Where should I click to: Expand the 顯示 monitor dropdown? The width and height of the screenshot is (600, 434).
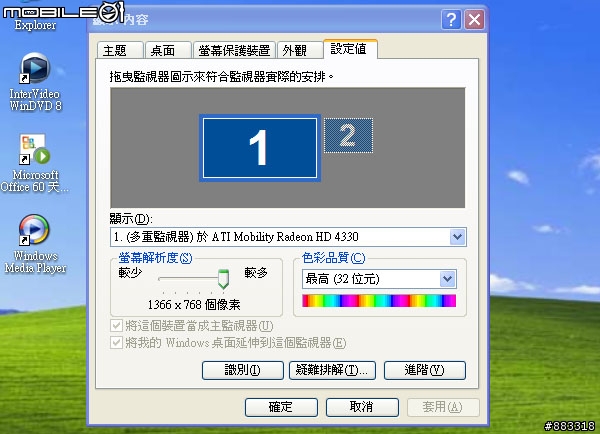457,237
